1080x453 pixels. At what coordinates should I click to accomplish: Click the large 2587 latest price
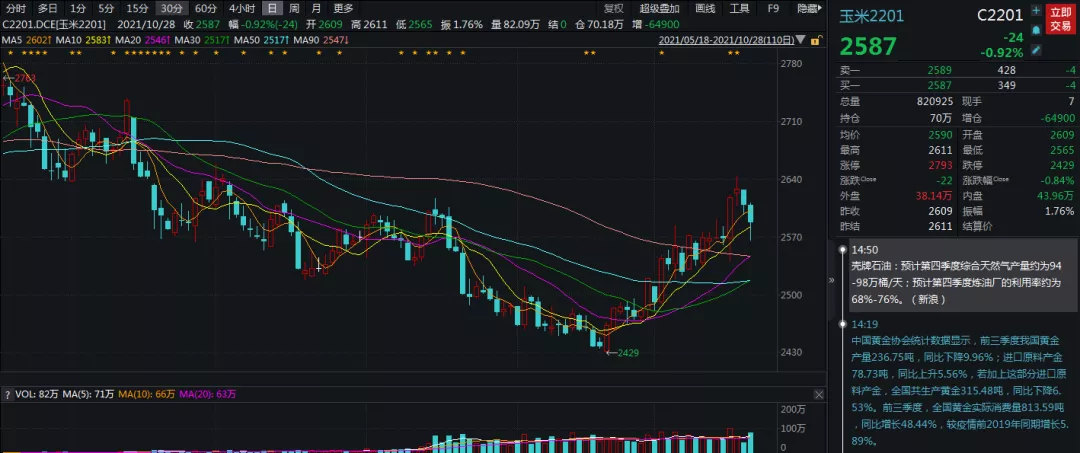(x=867, y=47)
